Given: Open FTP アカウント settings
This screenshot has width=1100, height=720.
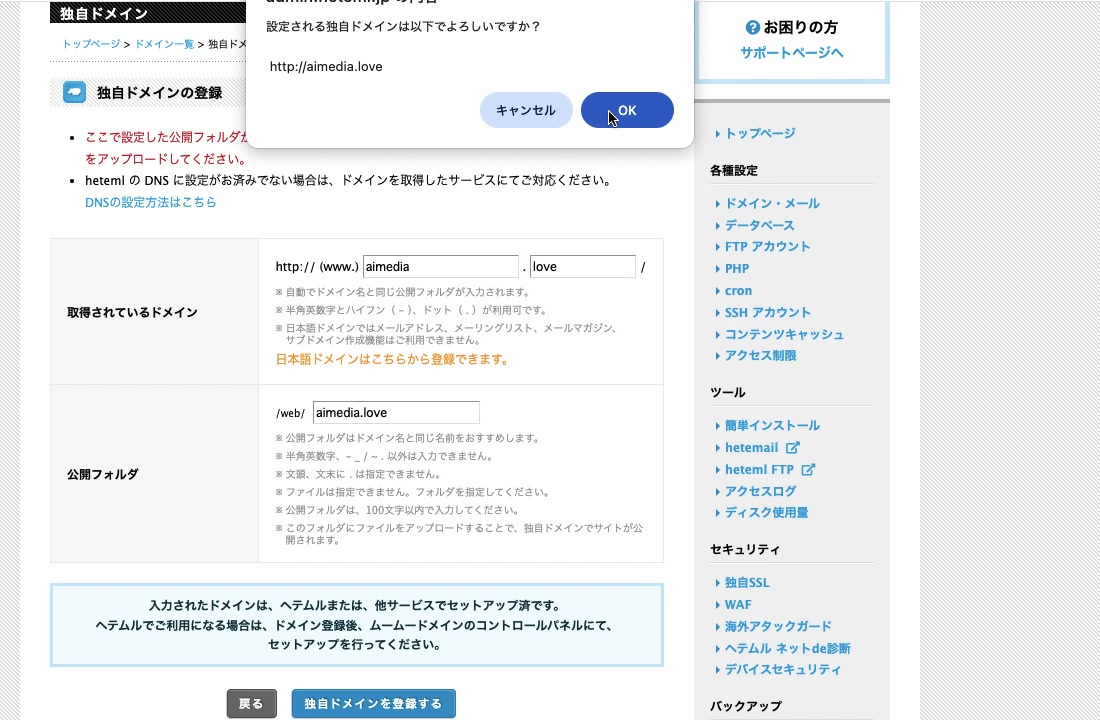Looking at the screenshot, I should click(x=767, y=246).
